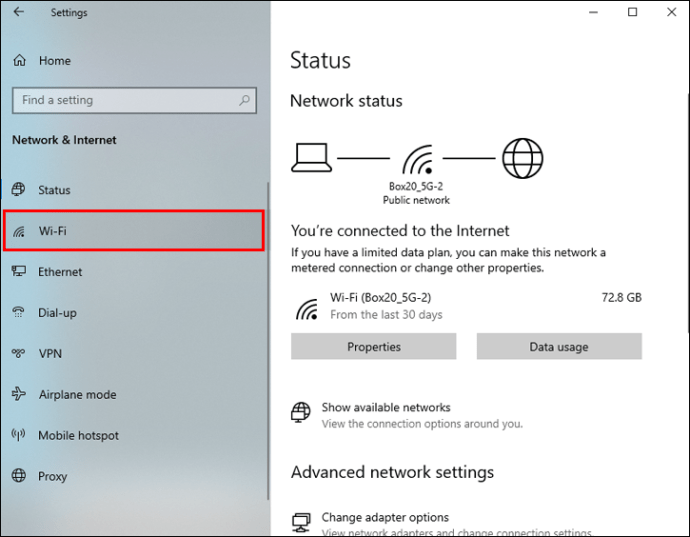Viewport: 690px width, 537px height.
Task: Click the Status globe icon in sidebar
Action: coord(18,190)
